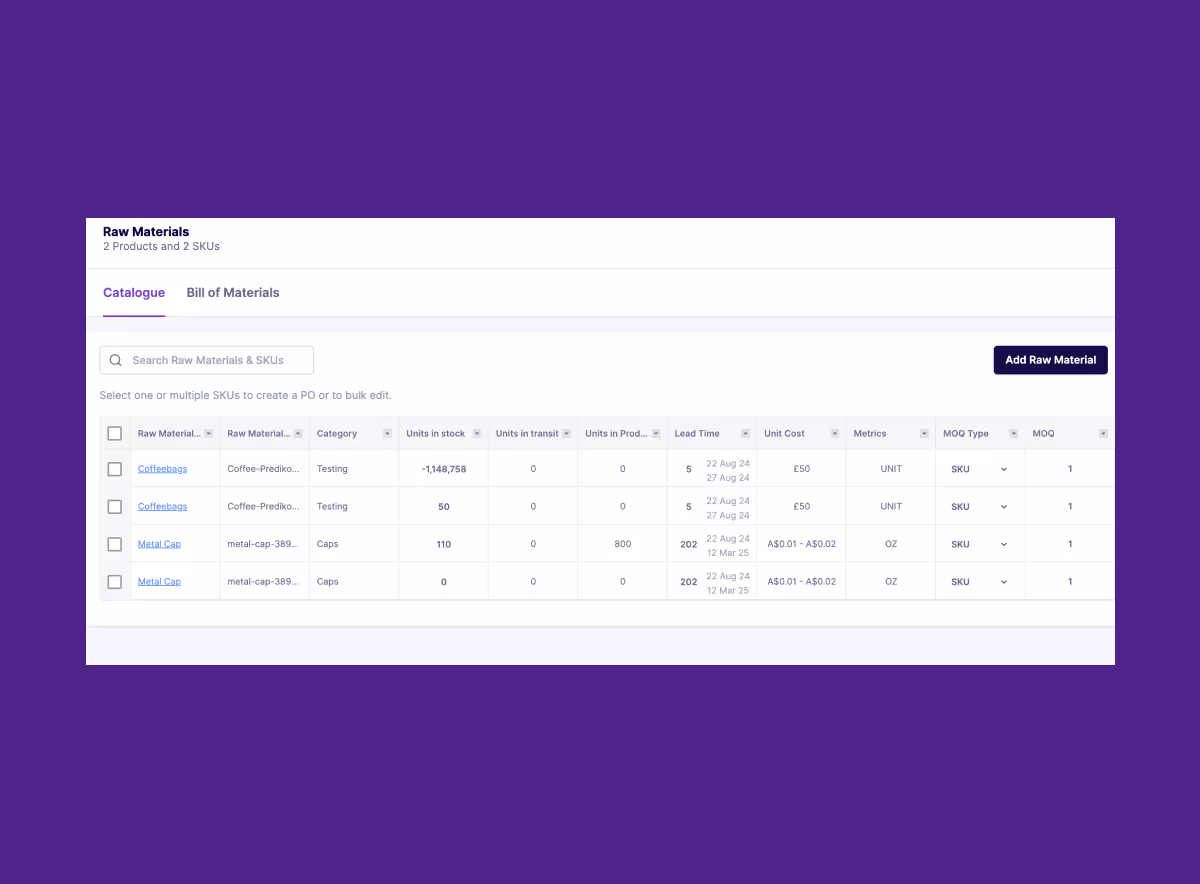This screenshot has height=884, width=1200.
Task: Open filter icon on MOQ column header
Action: click(1103, 434)
